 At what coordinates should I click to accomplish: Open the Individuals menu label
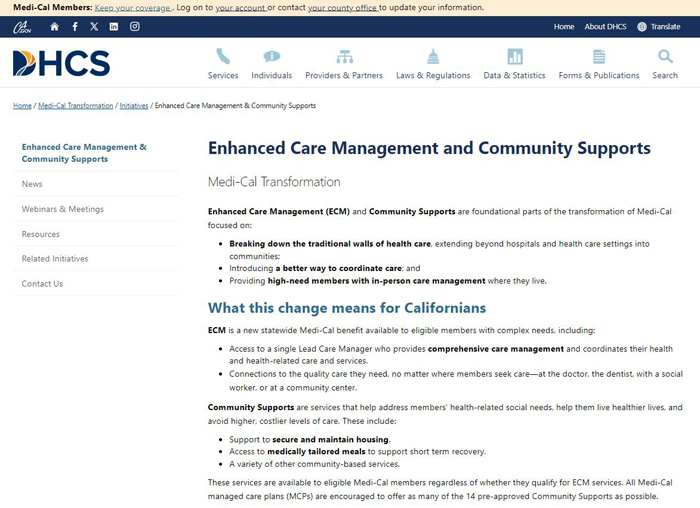271,75
